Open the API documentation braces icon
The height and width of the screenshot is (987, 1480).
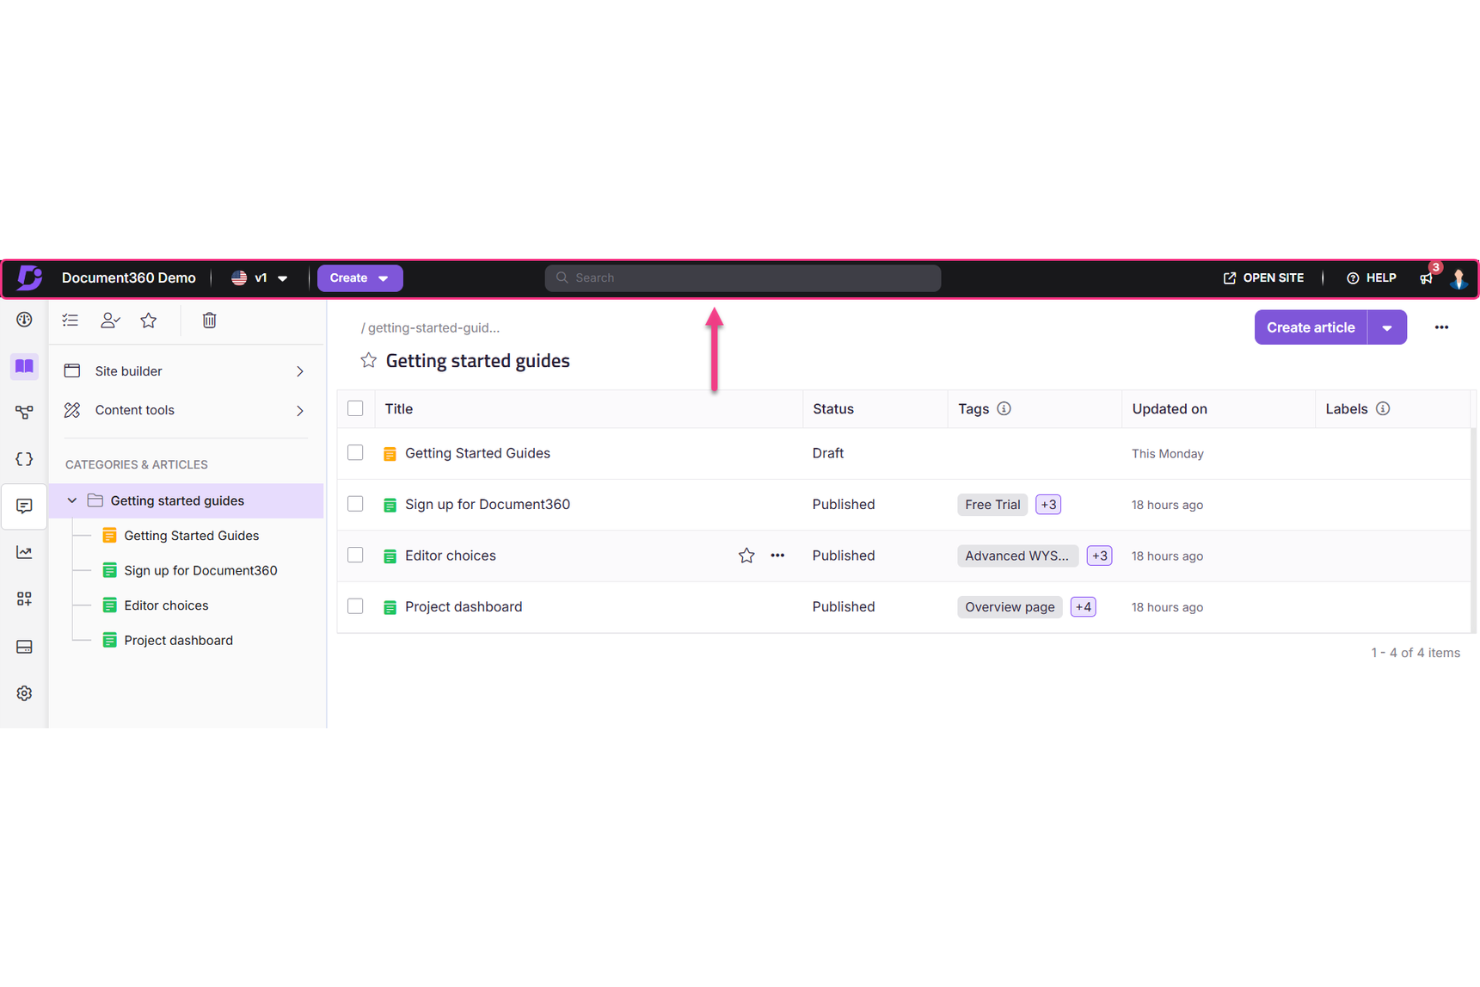(24, 458)
